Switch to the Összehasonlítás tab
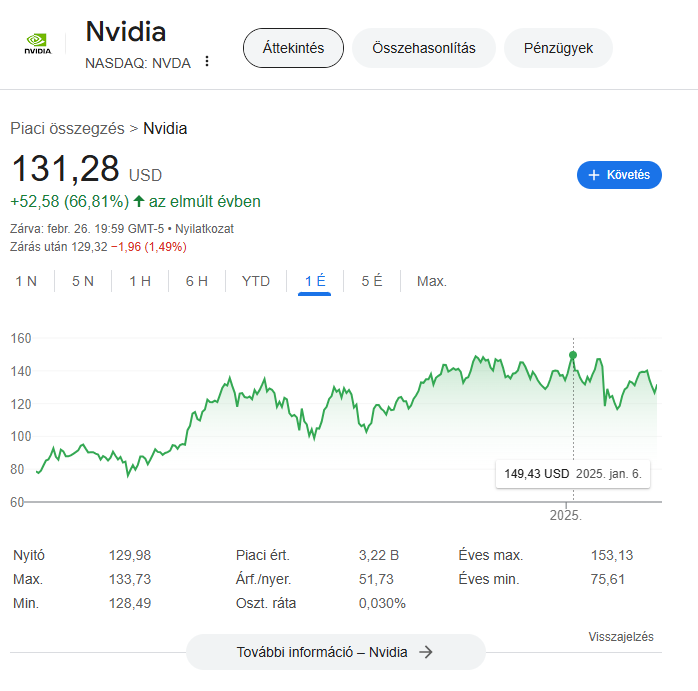This screenshot has height=691, width=698. (x=424, y=48)
